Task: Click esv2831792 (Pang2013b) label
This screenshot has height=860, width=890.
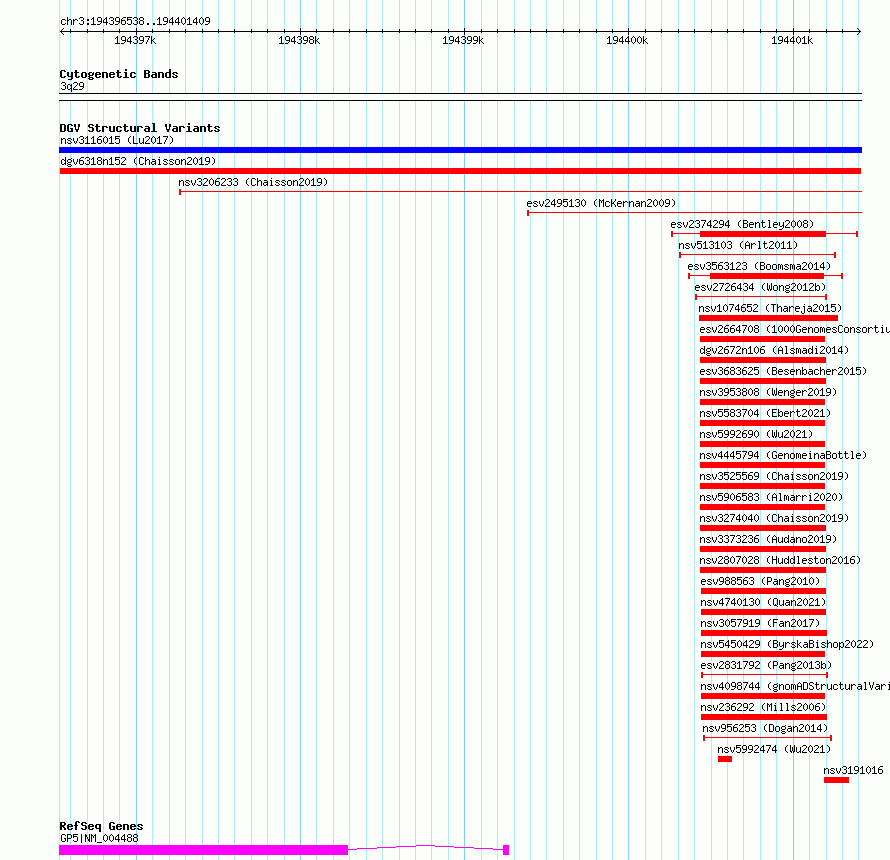Action: click(x=766, y=665)
